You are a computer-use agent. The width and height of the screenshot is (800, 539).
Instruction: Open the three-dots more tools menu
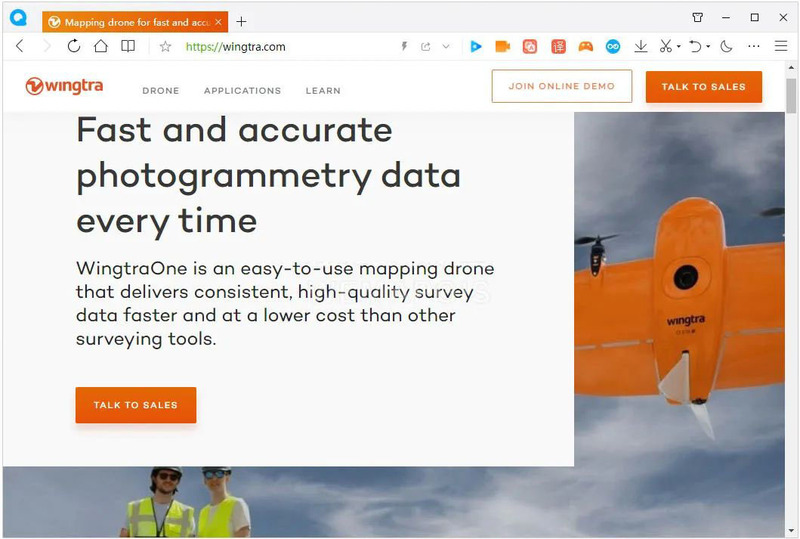[754, 46]
